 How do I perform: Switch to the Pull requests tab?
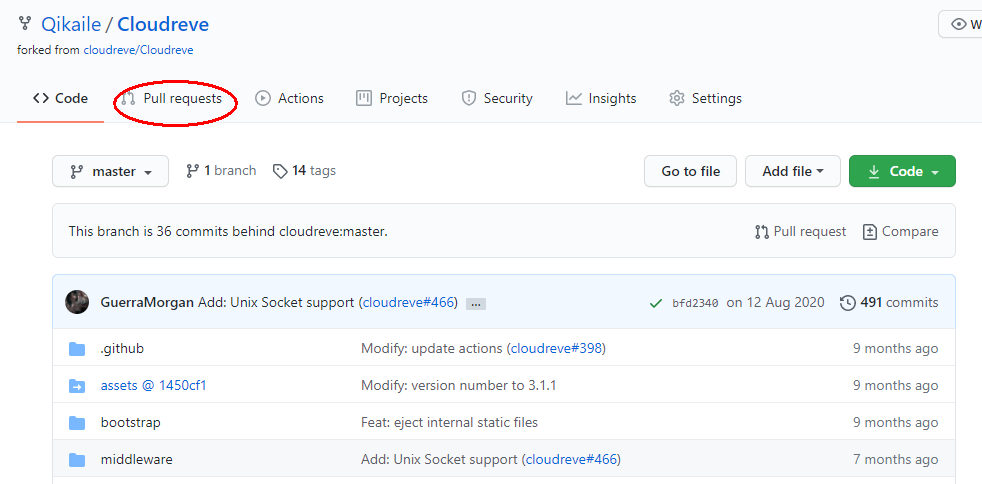pyautogui.click(x=171, y=98)
